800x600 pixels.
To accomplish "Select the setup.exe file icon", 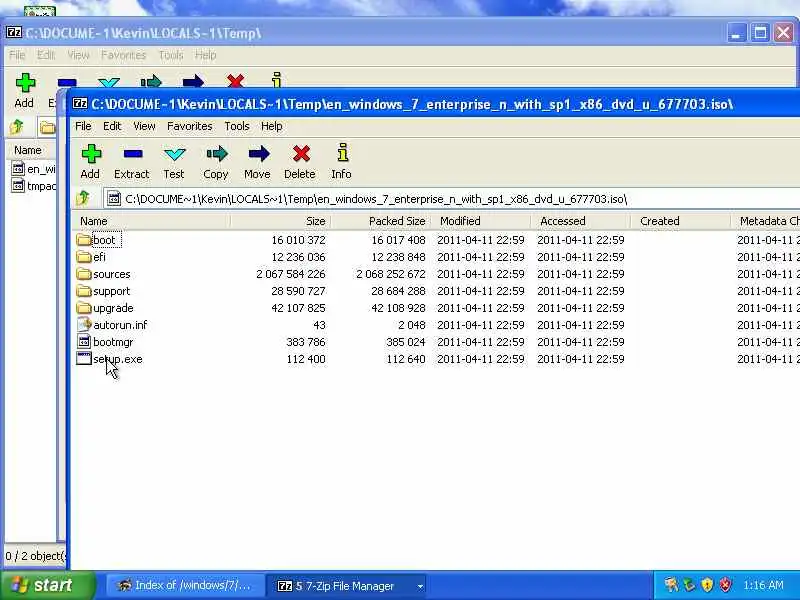I will tap(84, 358).
